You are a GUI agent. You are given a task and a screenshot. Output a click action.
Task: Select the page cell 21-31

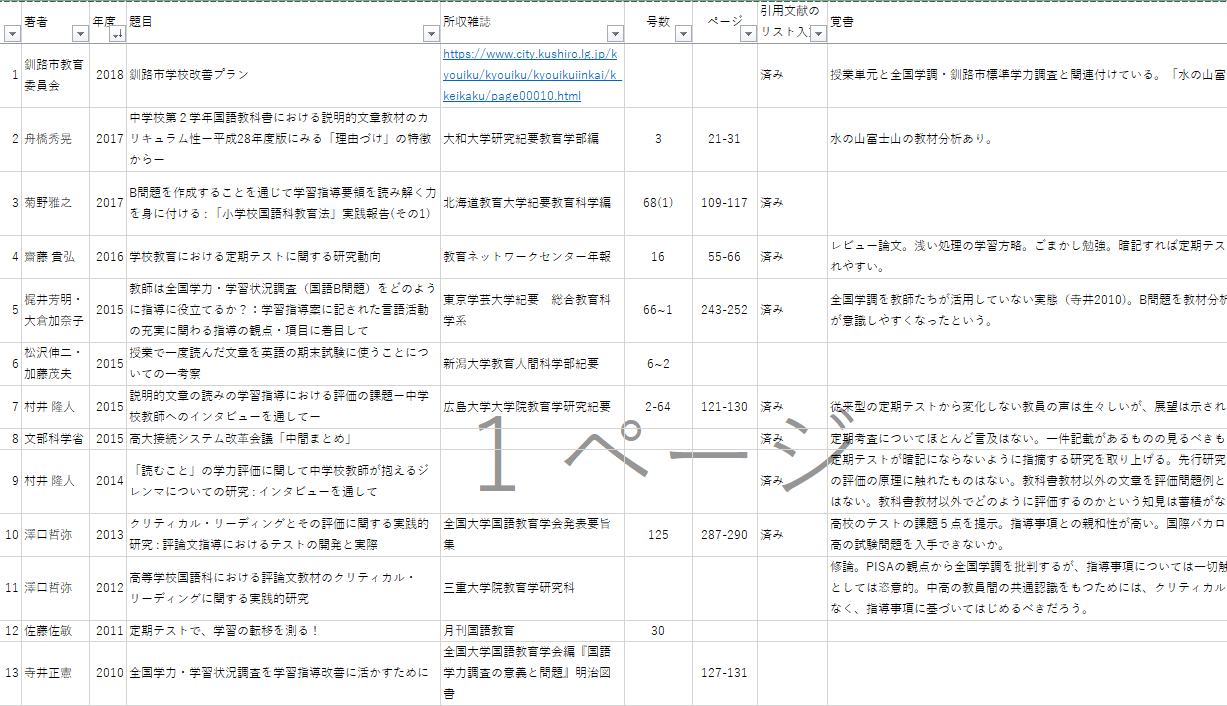tap(725, 139)
